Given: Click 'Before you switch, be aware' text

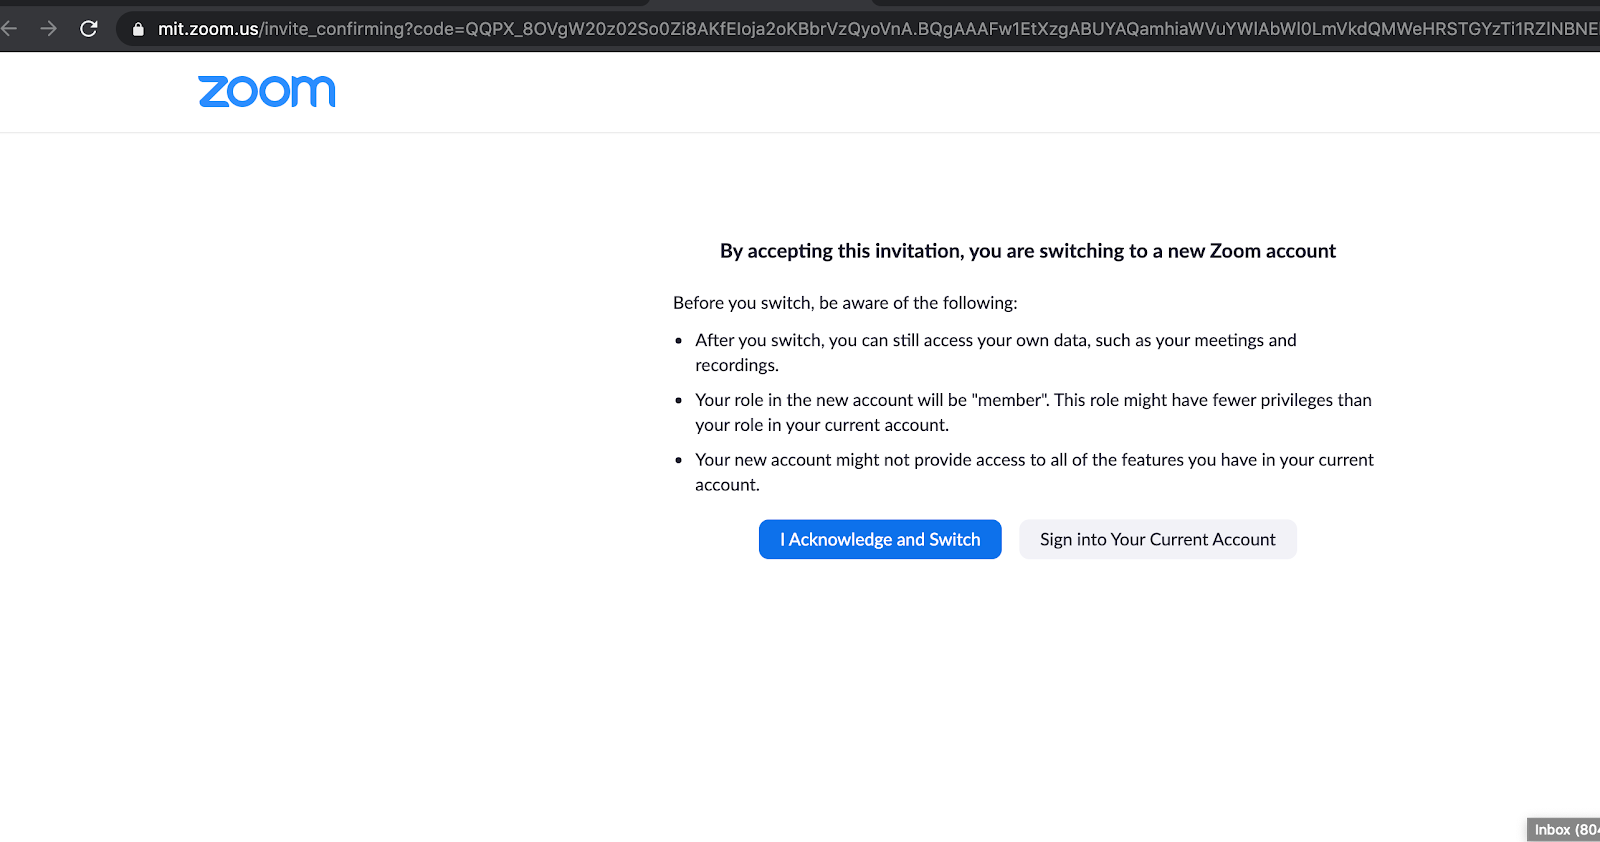Looking at the screenshot, I should click(x=845, y=303).
